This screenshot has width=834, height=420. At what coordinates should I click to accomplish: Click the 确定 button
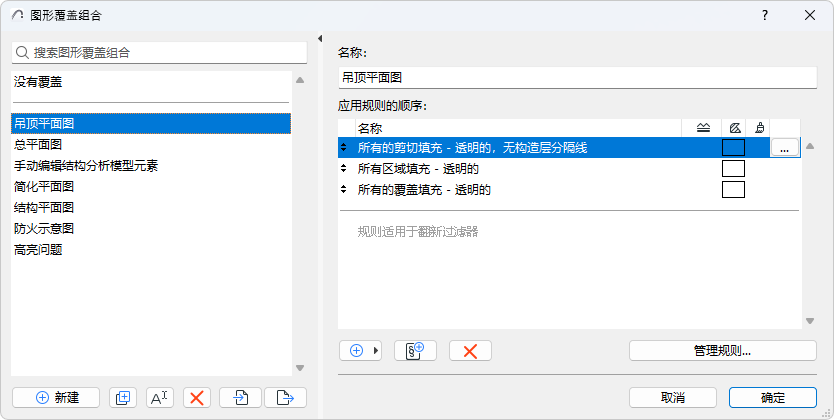tap(773, 398)
